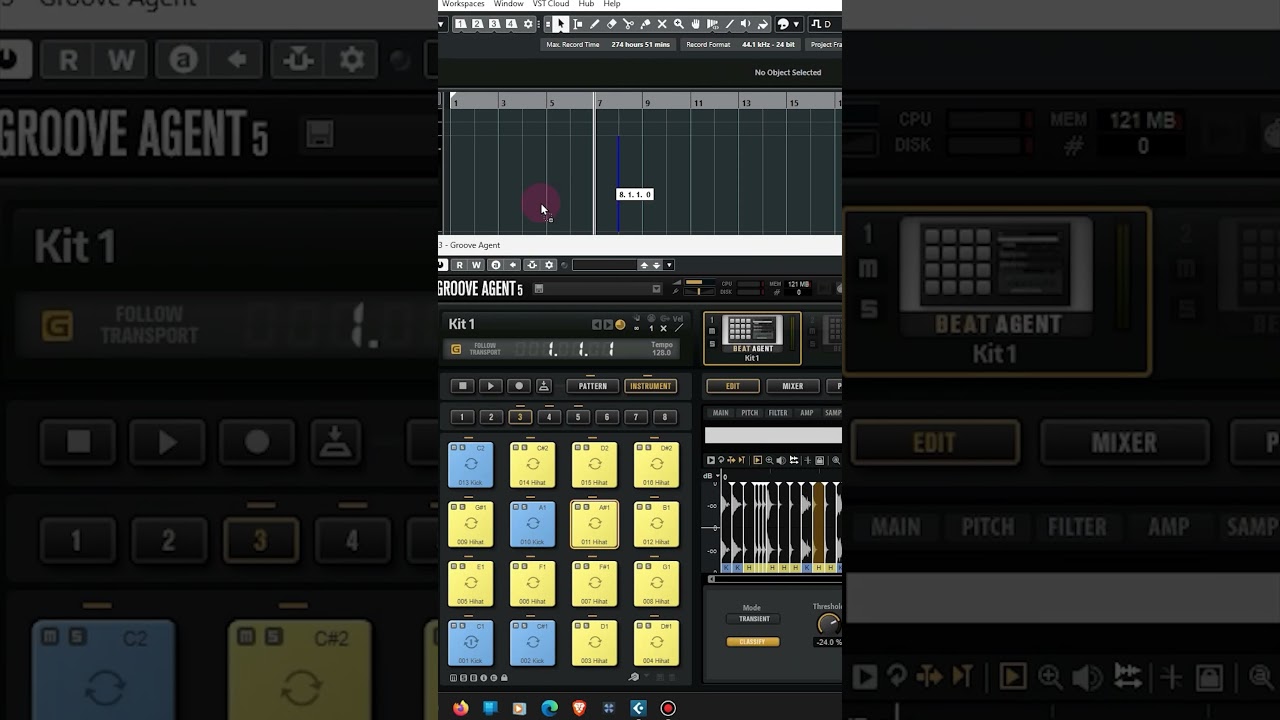This screenshot has width=1280, height=720.
Task: Toggle Write automation W button
Action: pyautogui.click(x=476, y=265)
